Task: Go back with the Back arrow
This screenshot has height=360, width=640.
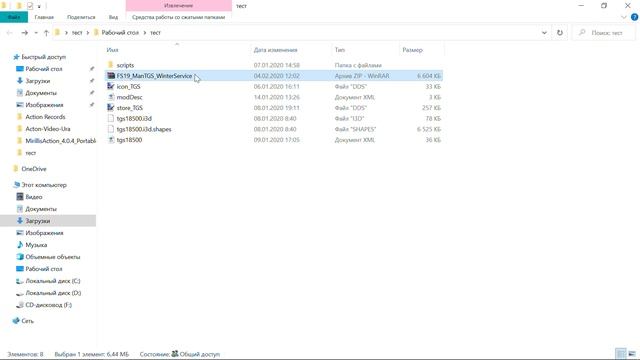Action: pyautogui.click(x=10, y=33)
